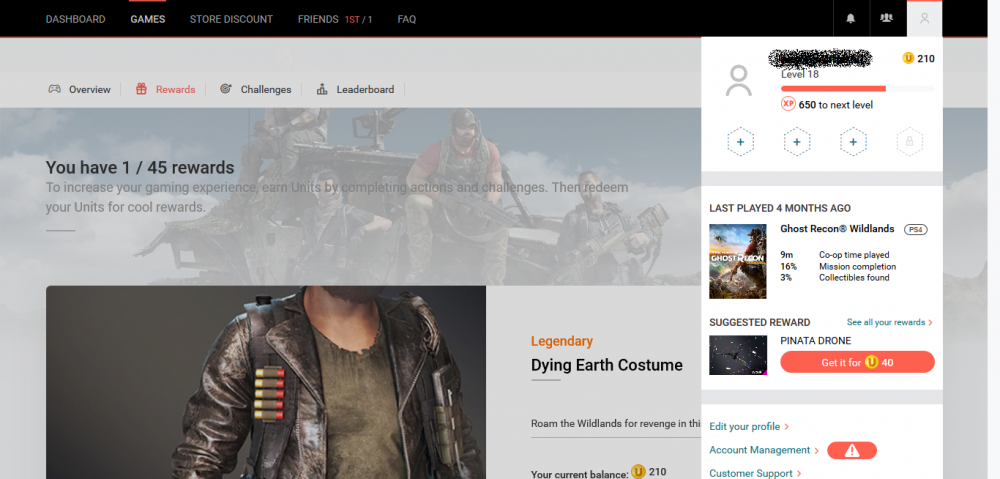This screenshot has width=1000, height=479.
Task: Open 'See all your rewards' link
Action: point(889,322)
